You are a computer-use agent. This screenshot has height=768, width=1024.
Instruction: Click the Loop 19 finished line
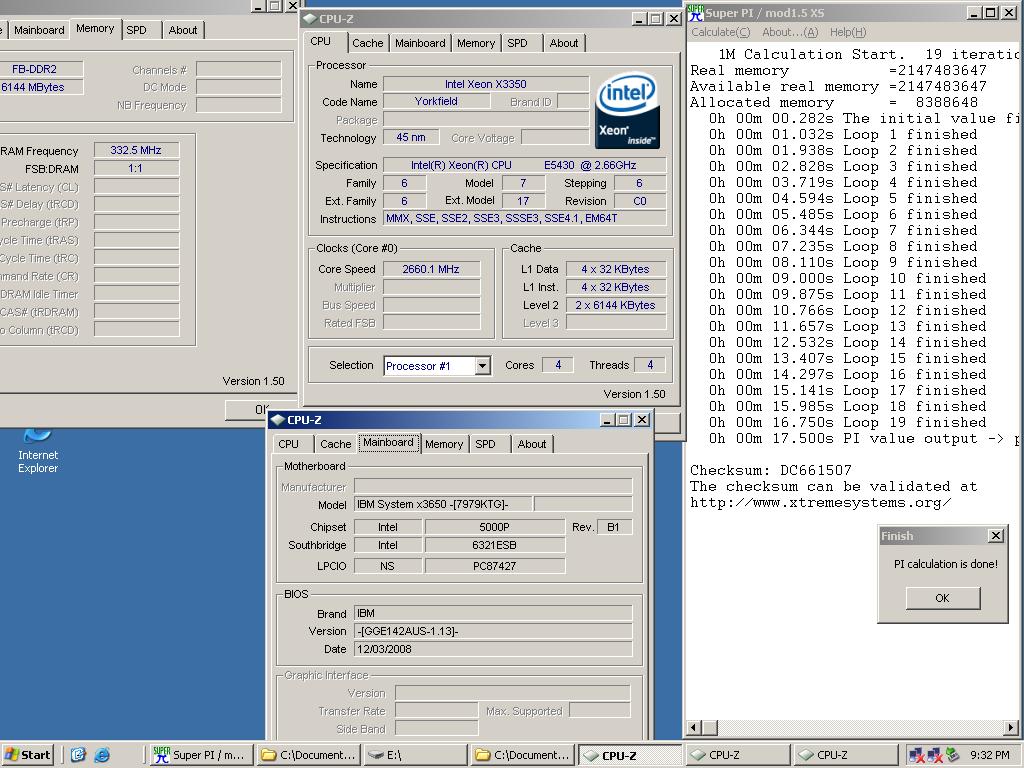848,423
